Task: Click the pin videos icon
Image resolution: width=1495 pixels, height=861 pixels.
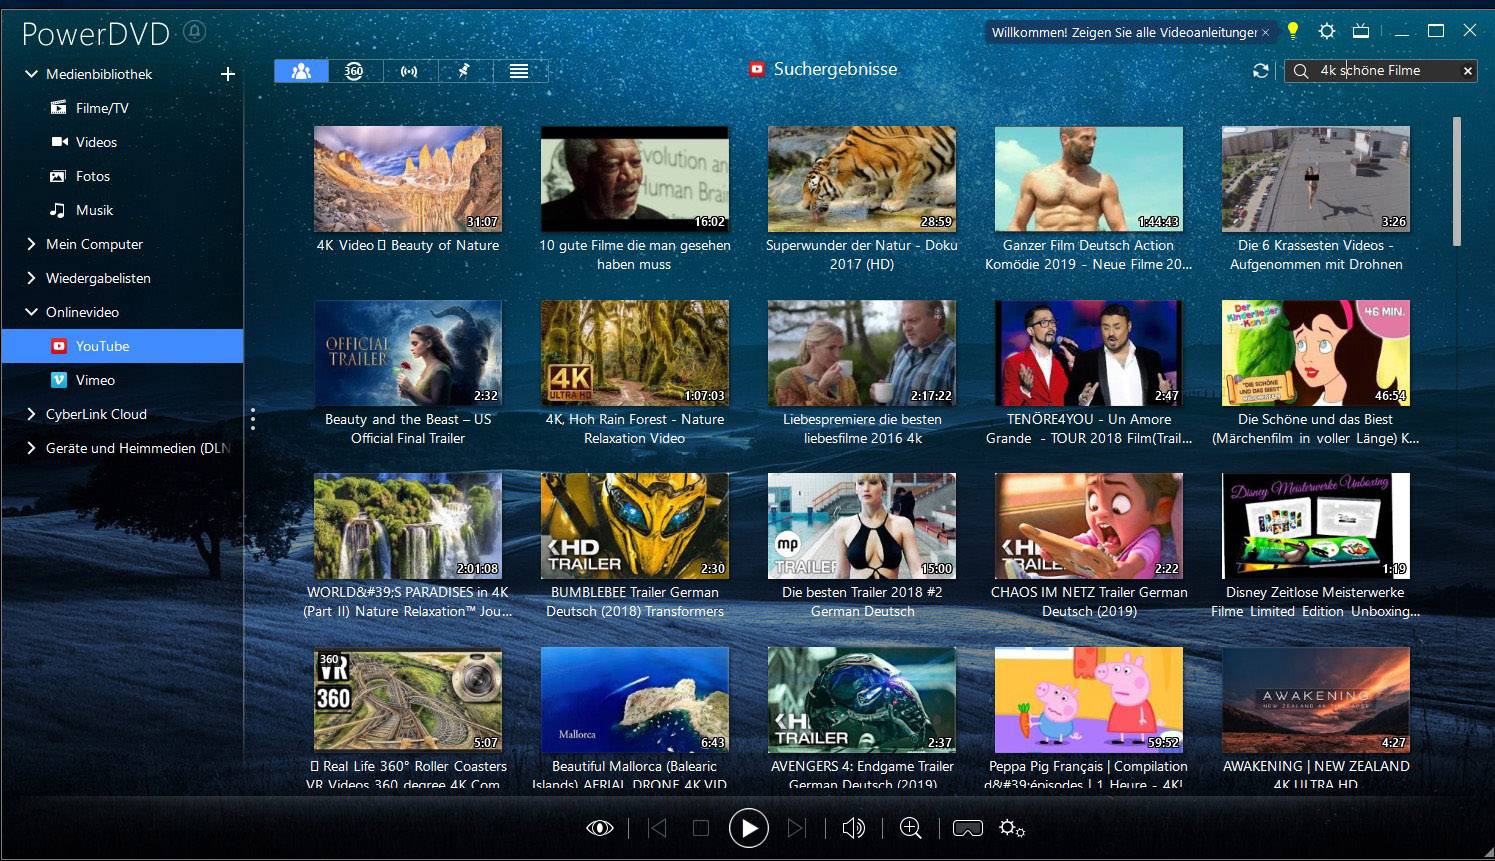Action: (464, 71)
